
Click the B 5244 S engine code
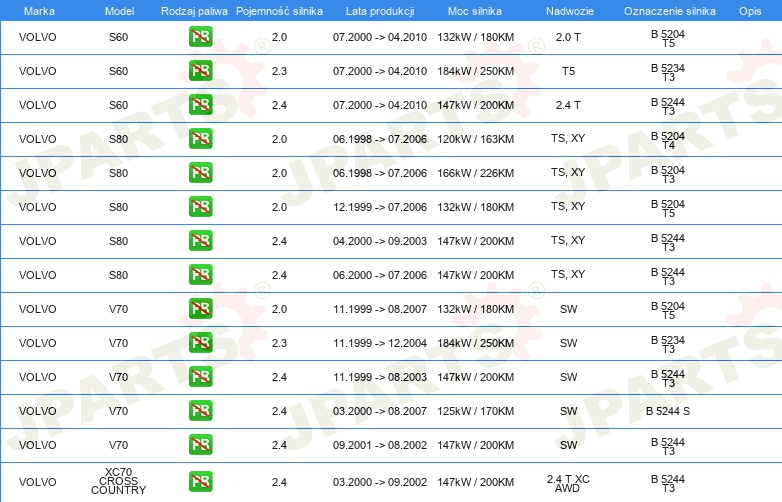click(668, 411)
